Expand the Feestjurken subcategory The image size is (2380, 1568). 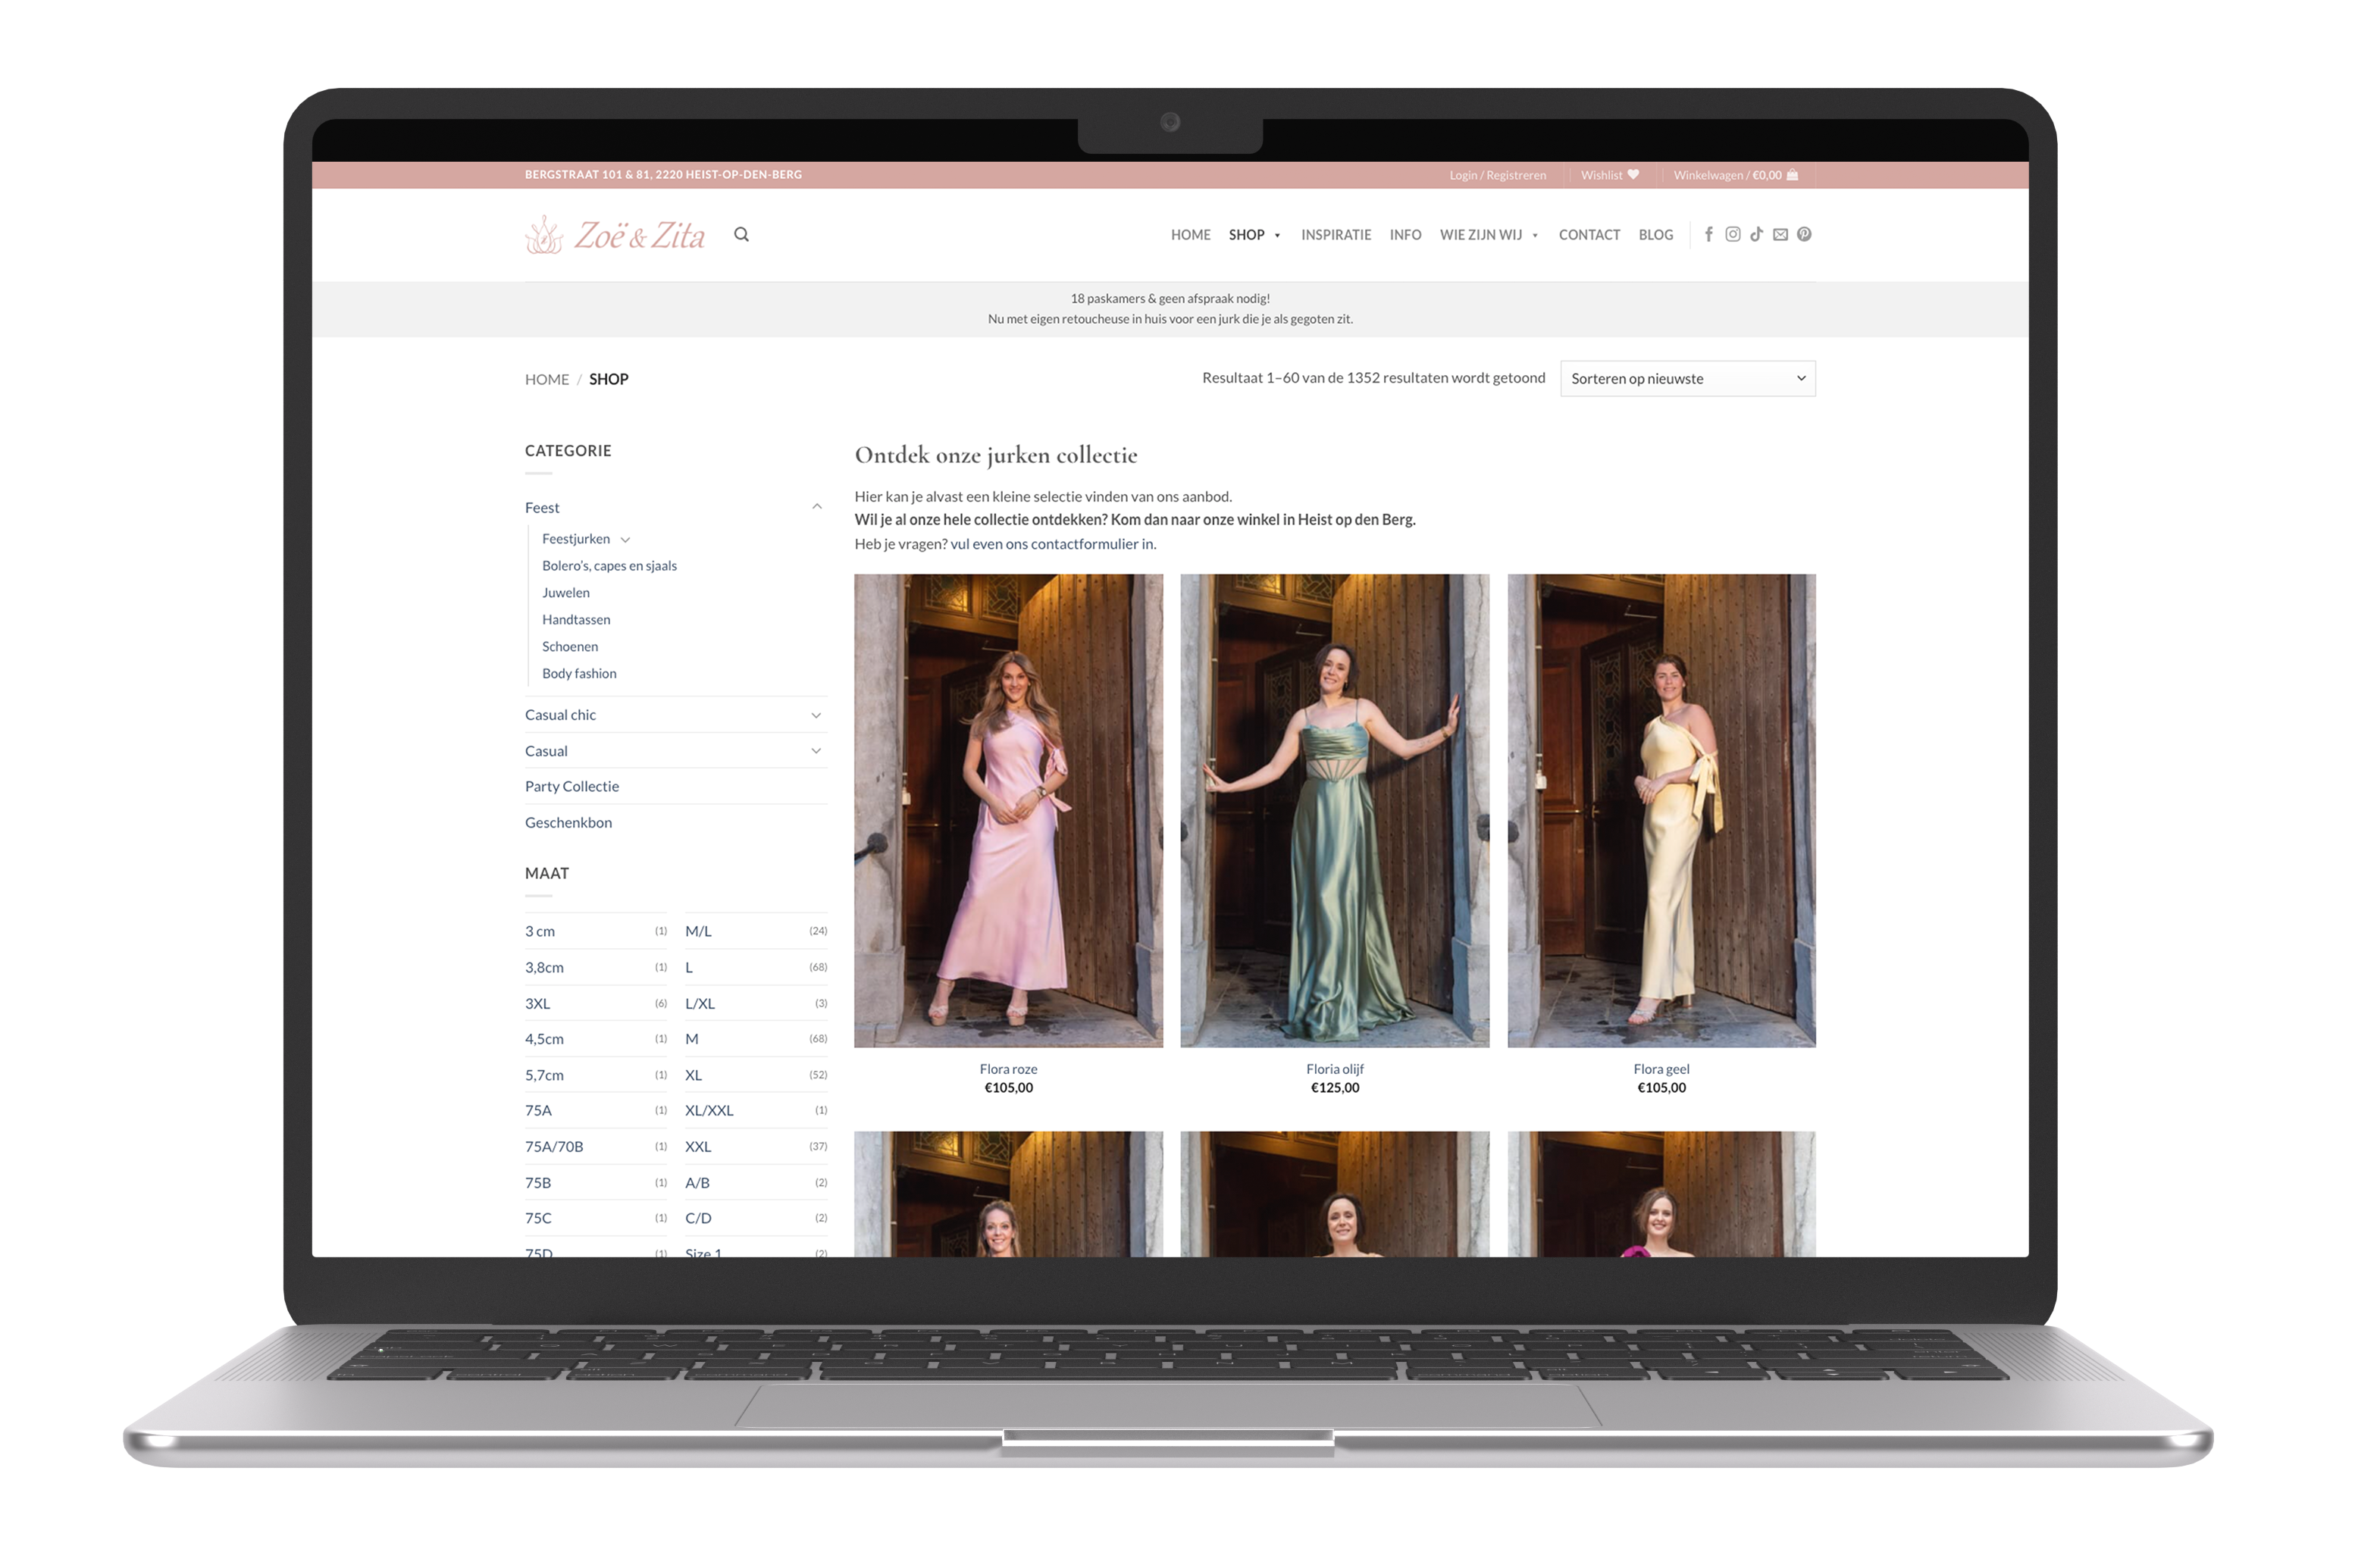626,539
